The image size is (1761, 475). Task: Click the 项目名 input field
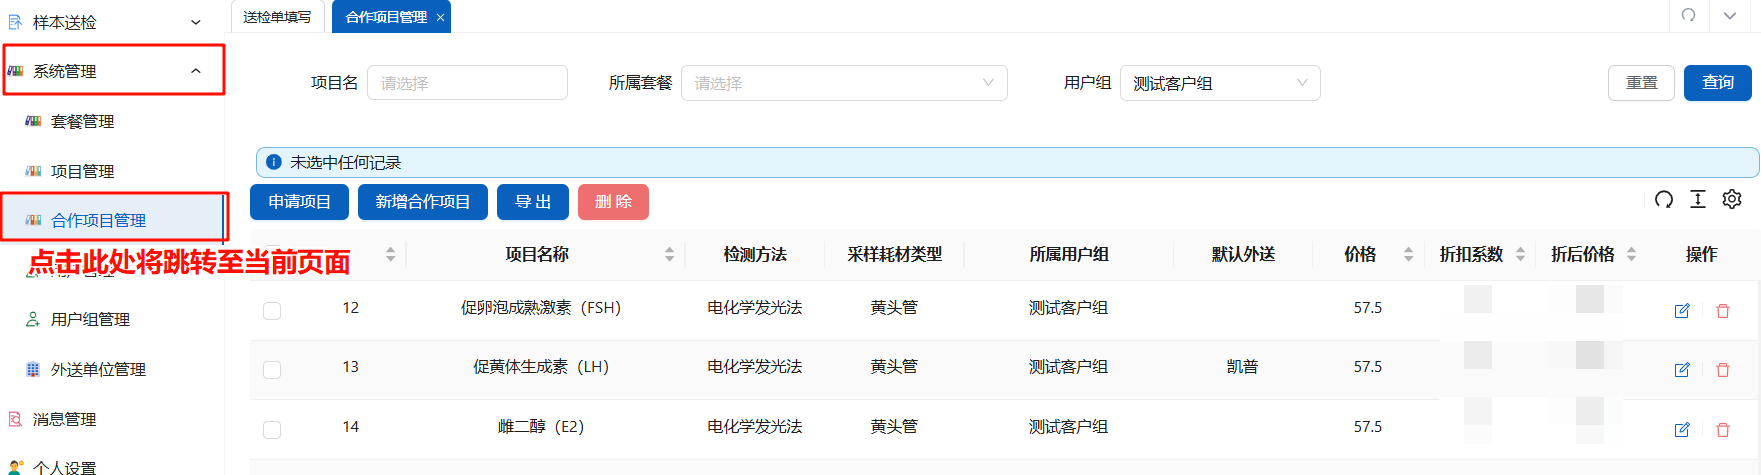[467, 83]
